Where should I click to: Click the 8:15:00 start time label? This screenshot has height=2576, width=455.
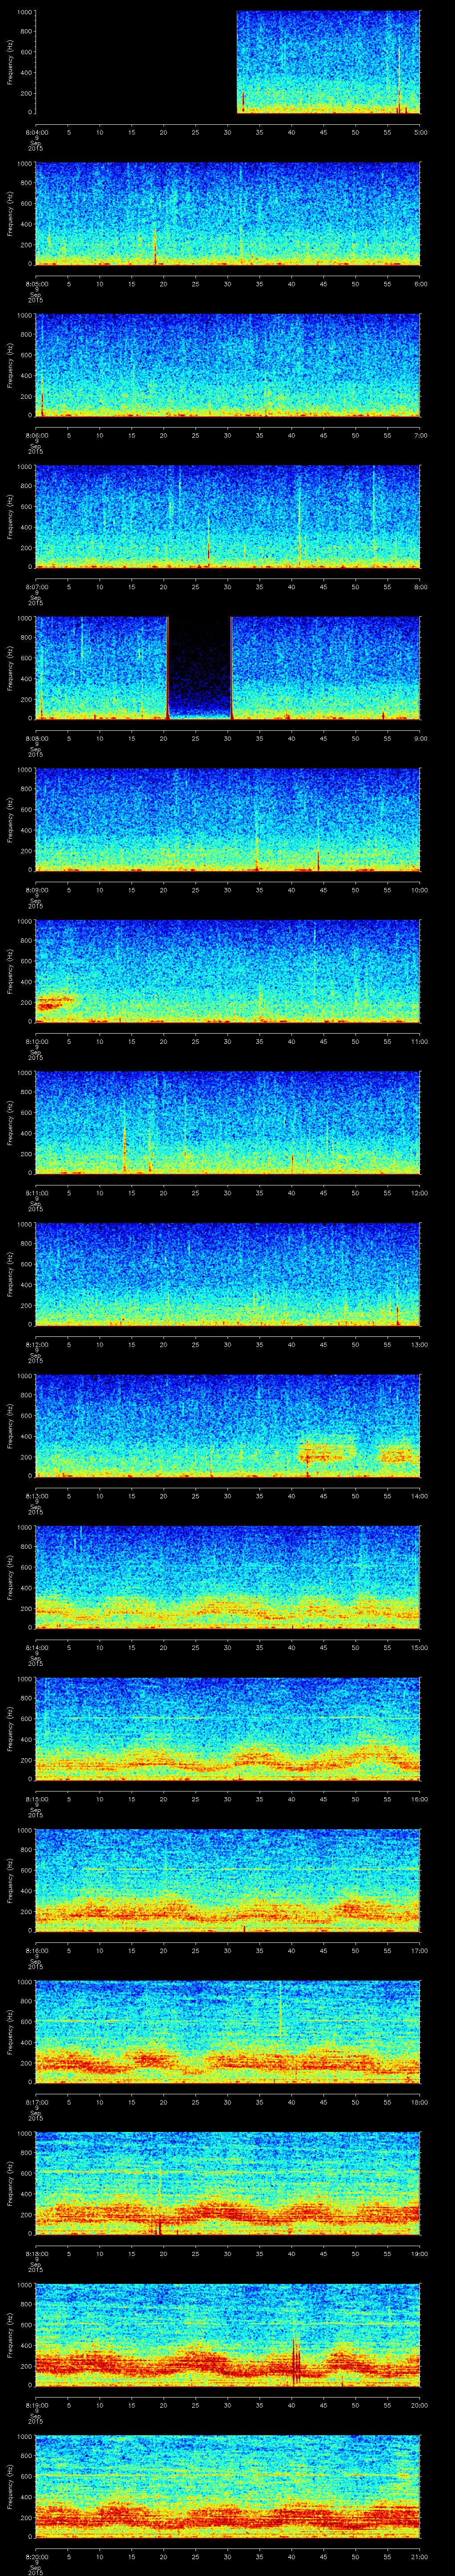click(36, 1799)
